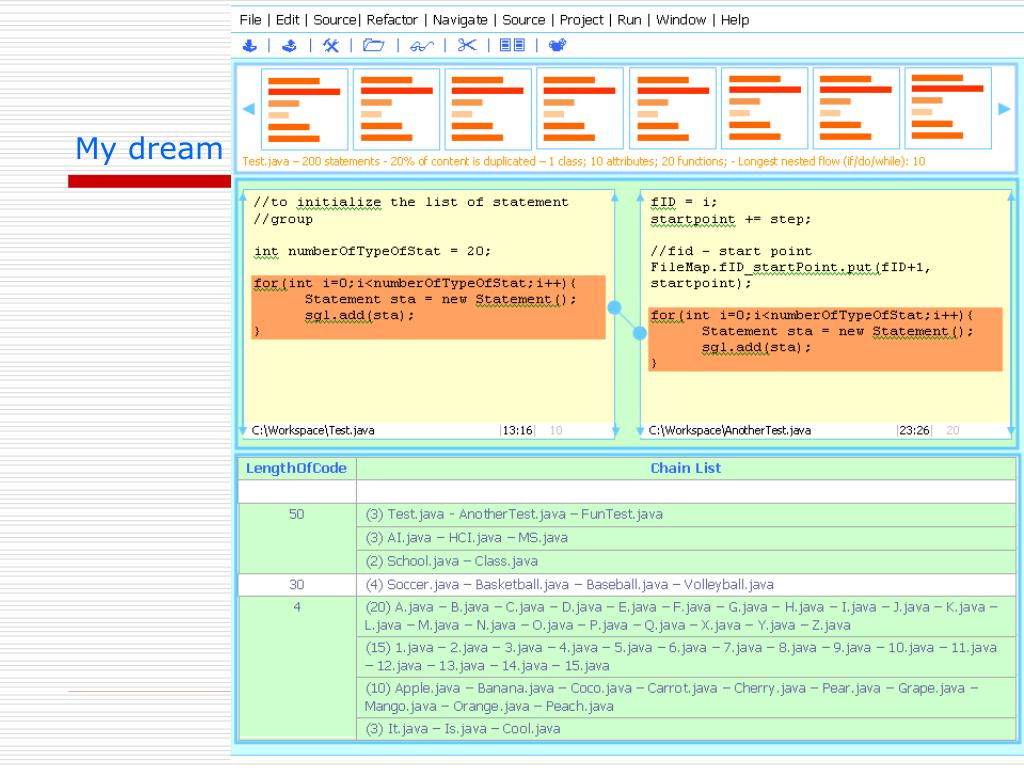Click the export (upload arrow) toolbar icon
1024x768 pixels.
pos(289,45)
